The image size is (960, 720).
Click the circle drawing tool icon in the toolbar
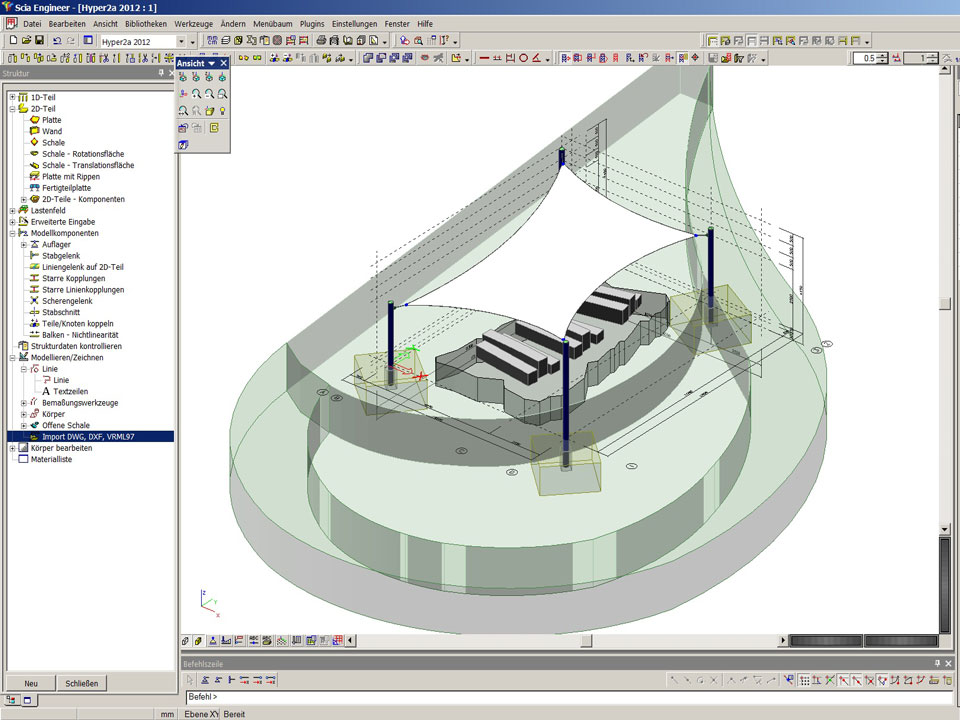click(523, 59)
